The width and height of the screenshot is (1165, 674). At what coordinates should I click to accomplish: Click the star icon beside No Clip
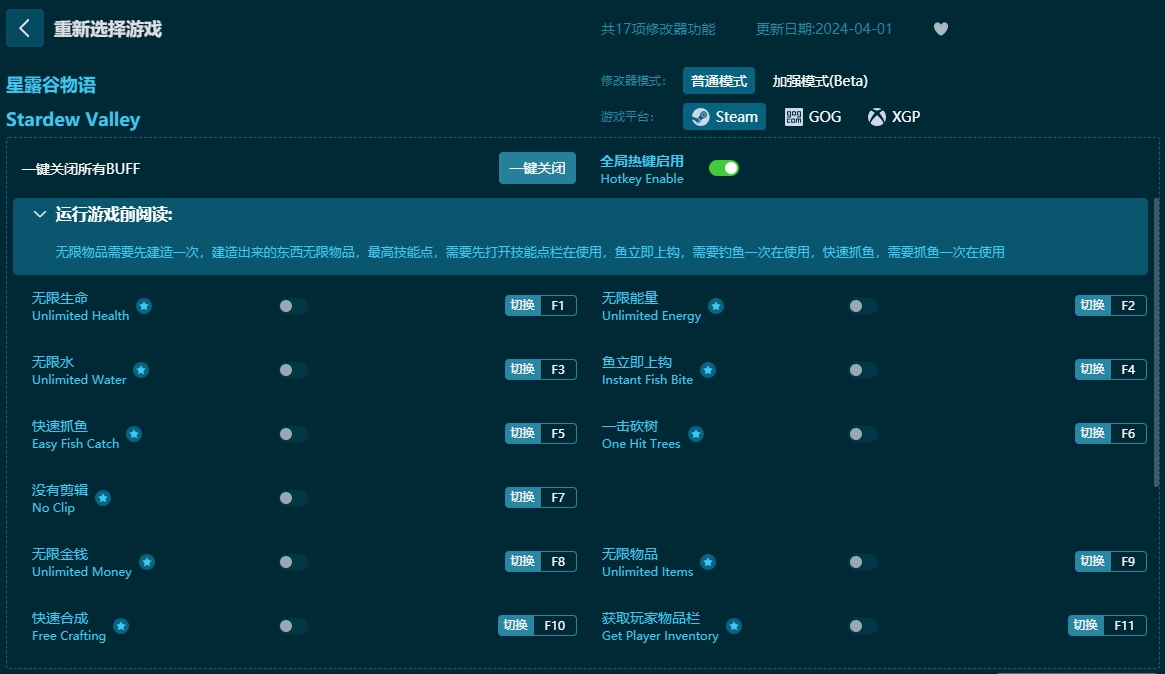click(x=102, y=499)
